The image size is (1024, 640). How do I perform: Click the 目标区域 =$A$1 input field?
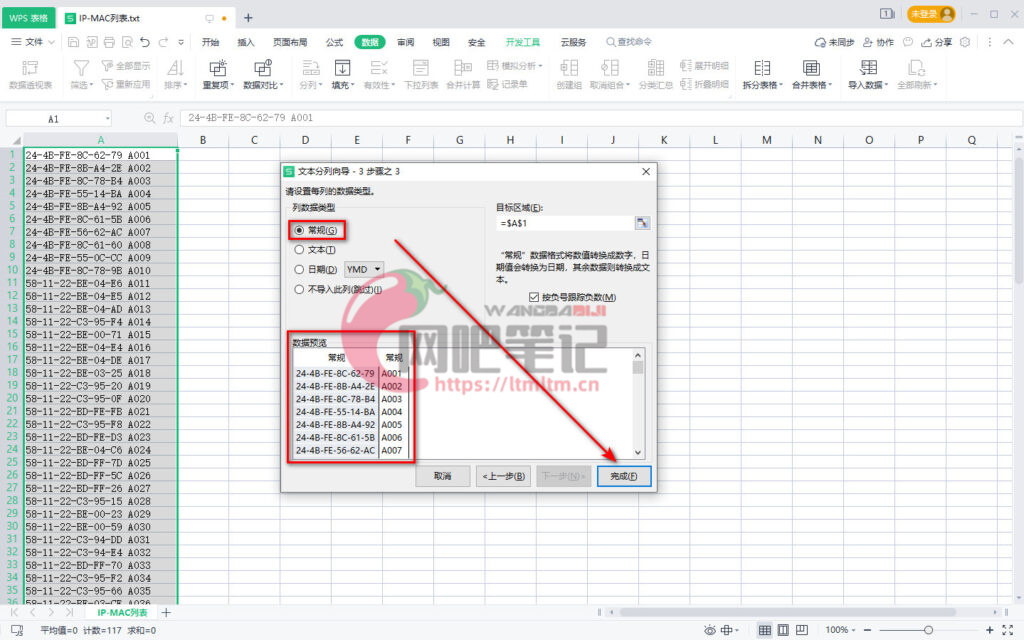click(565, 223)
